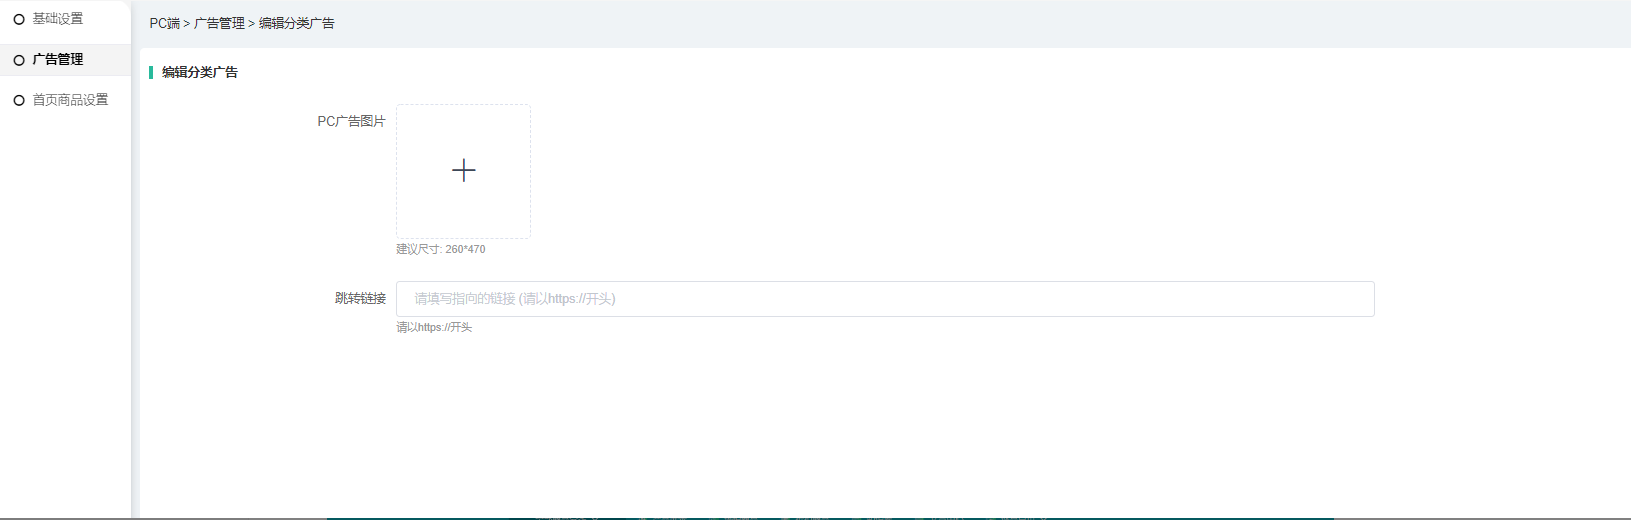Click the plus icon to upload ad image
Viewport: 1631px width, 520px height.
(x=463, y=171)
